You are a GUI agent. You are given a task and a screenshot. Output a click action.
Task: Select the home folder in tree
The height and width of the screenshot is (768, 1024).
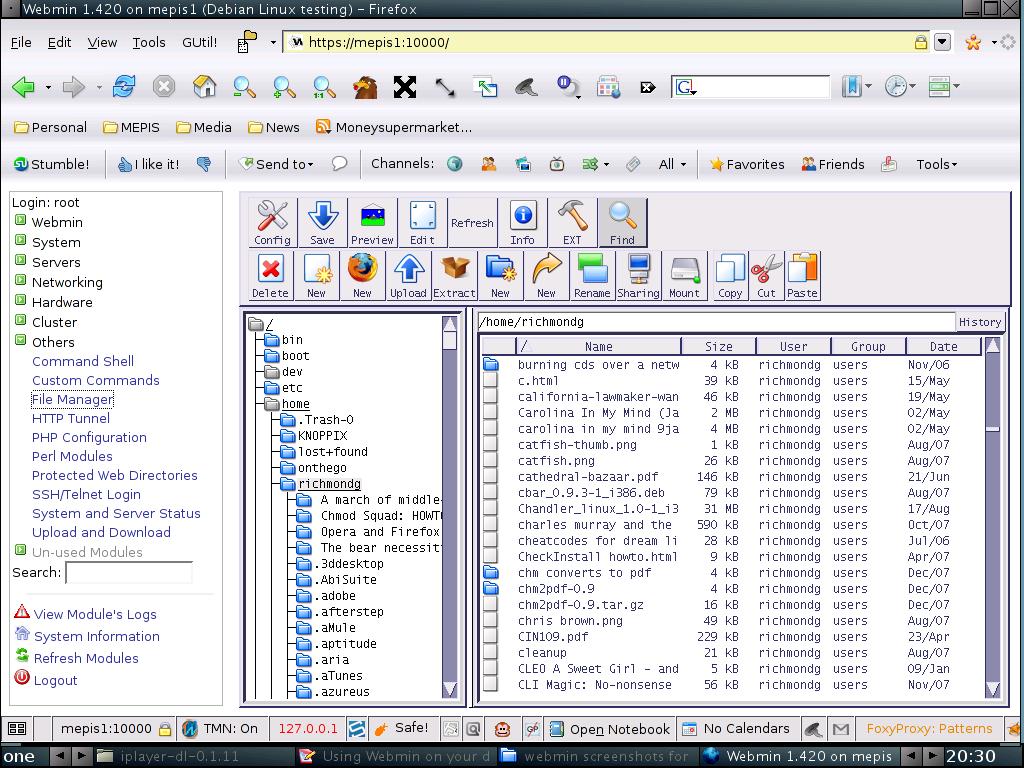pyautogui.click(x=295, y=404)
